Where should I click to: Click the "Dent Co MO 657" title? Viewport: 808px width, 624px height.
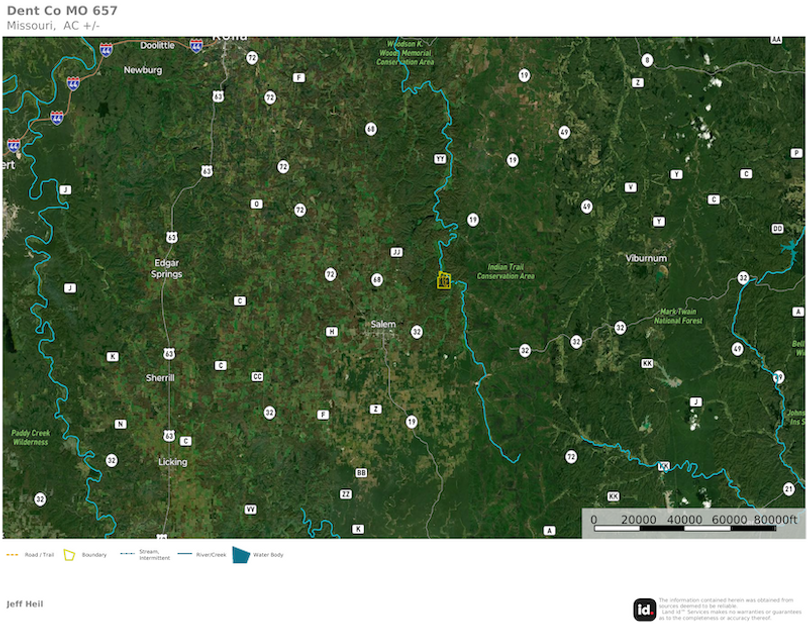(x=62, y=11)
